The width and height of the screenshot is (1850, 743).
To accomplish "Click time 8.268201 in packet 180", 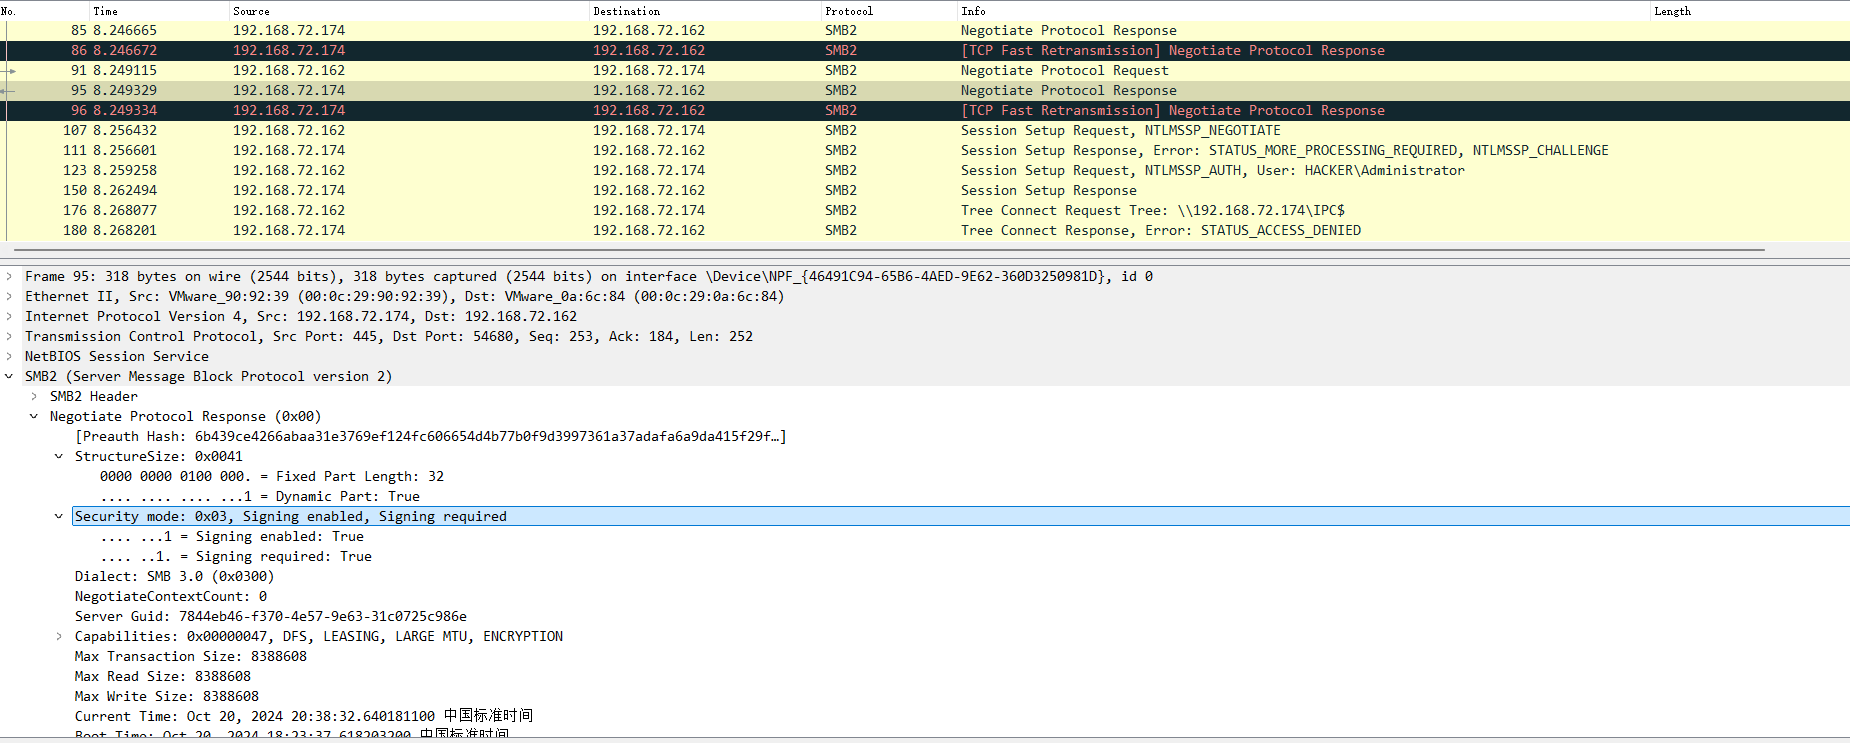I will tap(125, 231).
